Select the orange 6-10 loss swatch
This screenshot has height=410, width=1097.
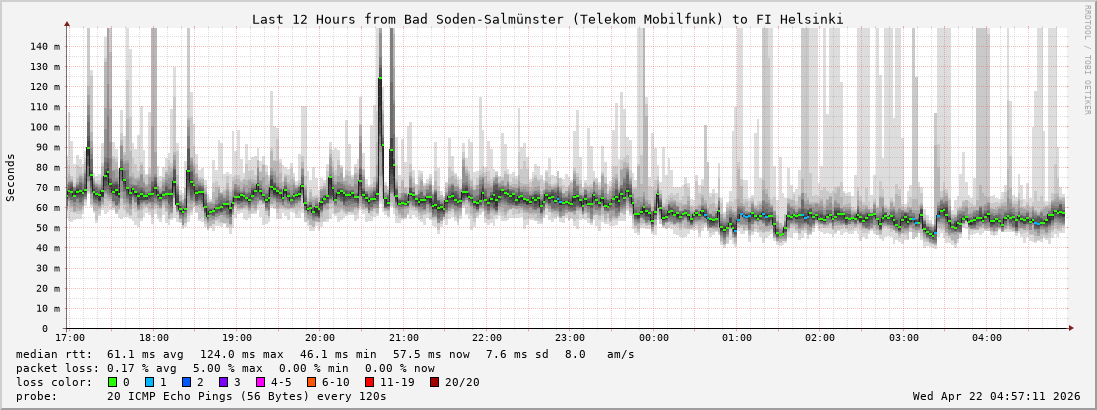(311, 382)
